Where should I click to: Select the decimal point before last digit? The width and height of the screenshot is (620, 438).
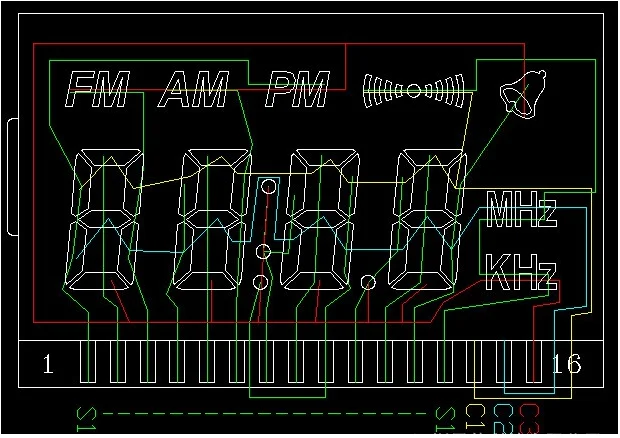click(368, 282)
